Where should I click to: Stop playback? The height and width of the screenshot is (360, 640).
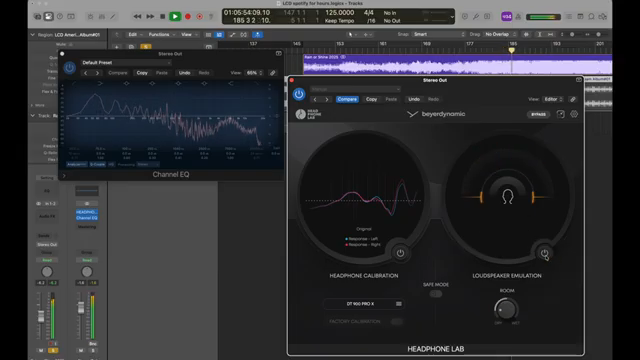(x=162, y=17)
